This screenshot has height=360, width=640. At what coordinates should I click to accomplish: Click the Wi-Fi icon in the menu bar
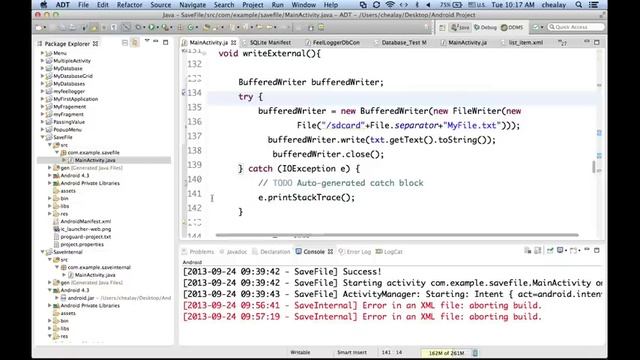pos(390,5)
